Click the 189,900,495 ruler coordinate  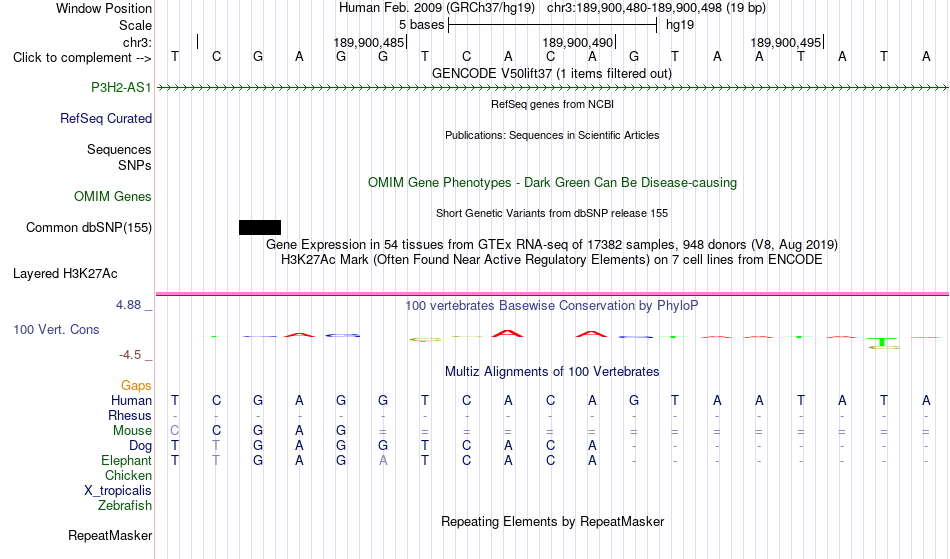[786, 42]
